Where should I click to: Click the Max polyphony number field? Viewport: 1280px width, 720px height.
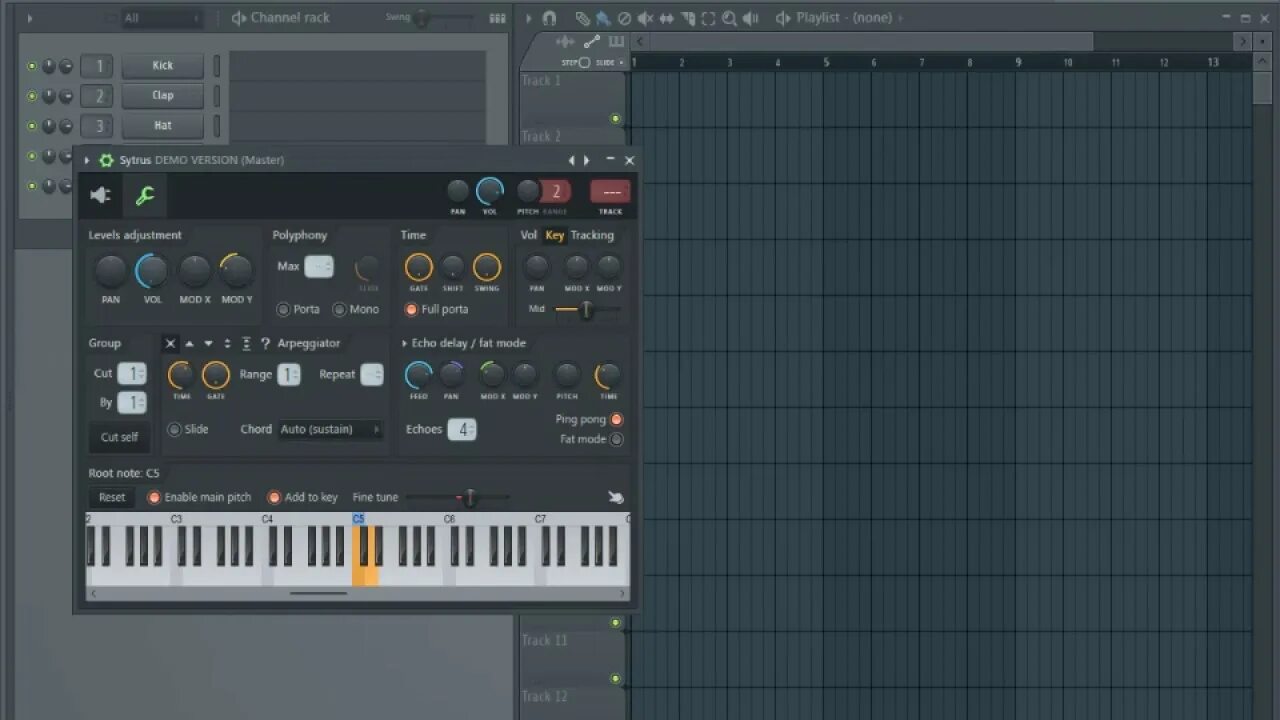tap(319, 267)
